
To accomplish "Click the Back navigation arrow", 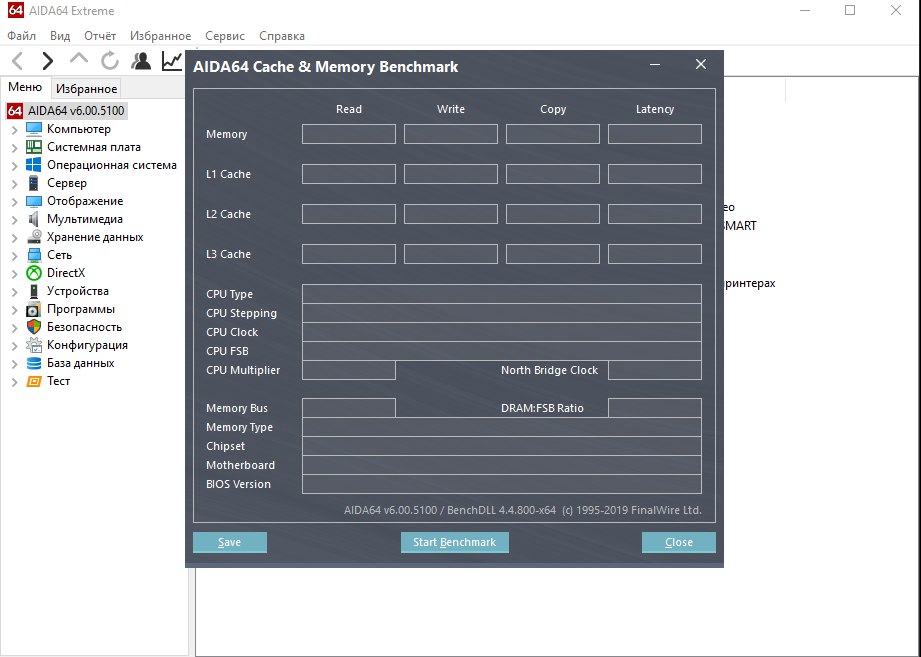I will [18, 60].
